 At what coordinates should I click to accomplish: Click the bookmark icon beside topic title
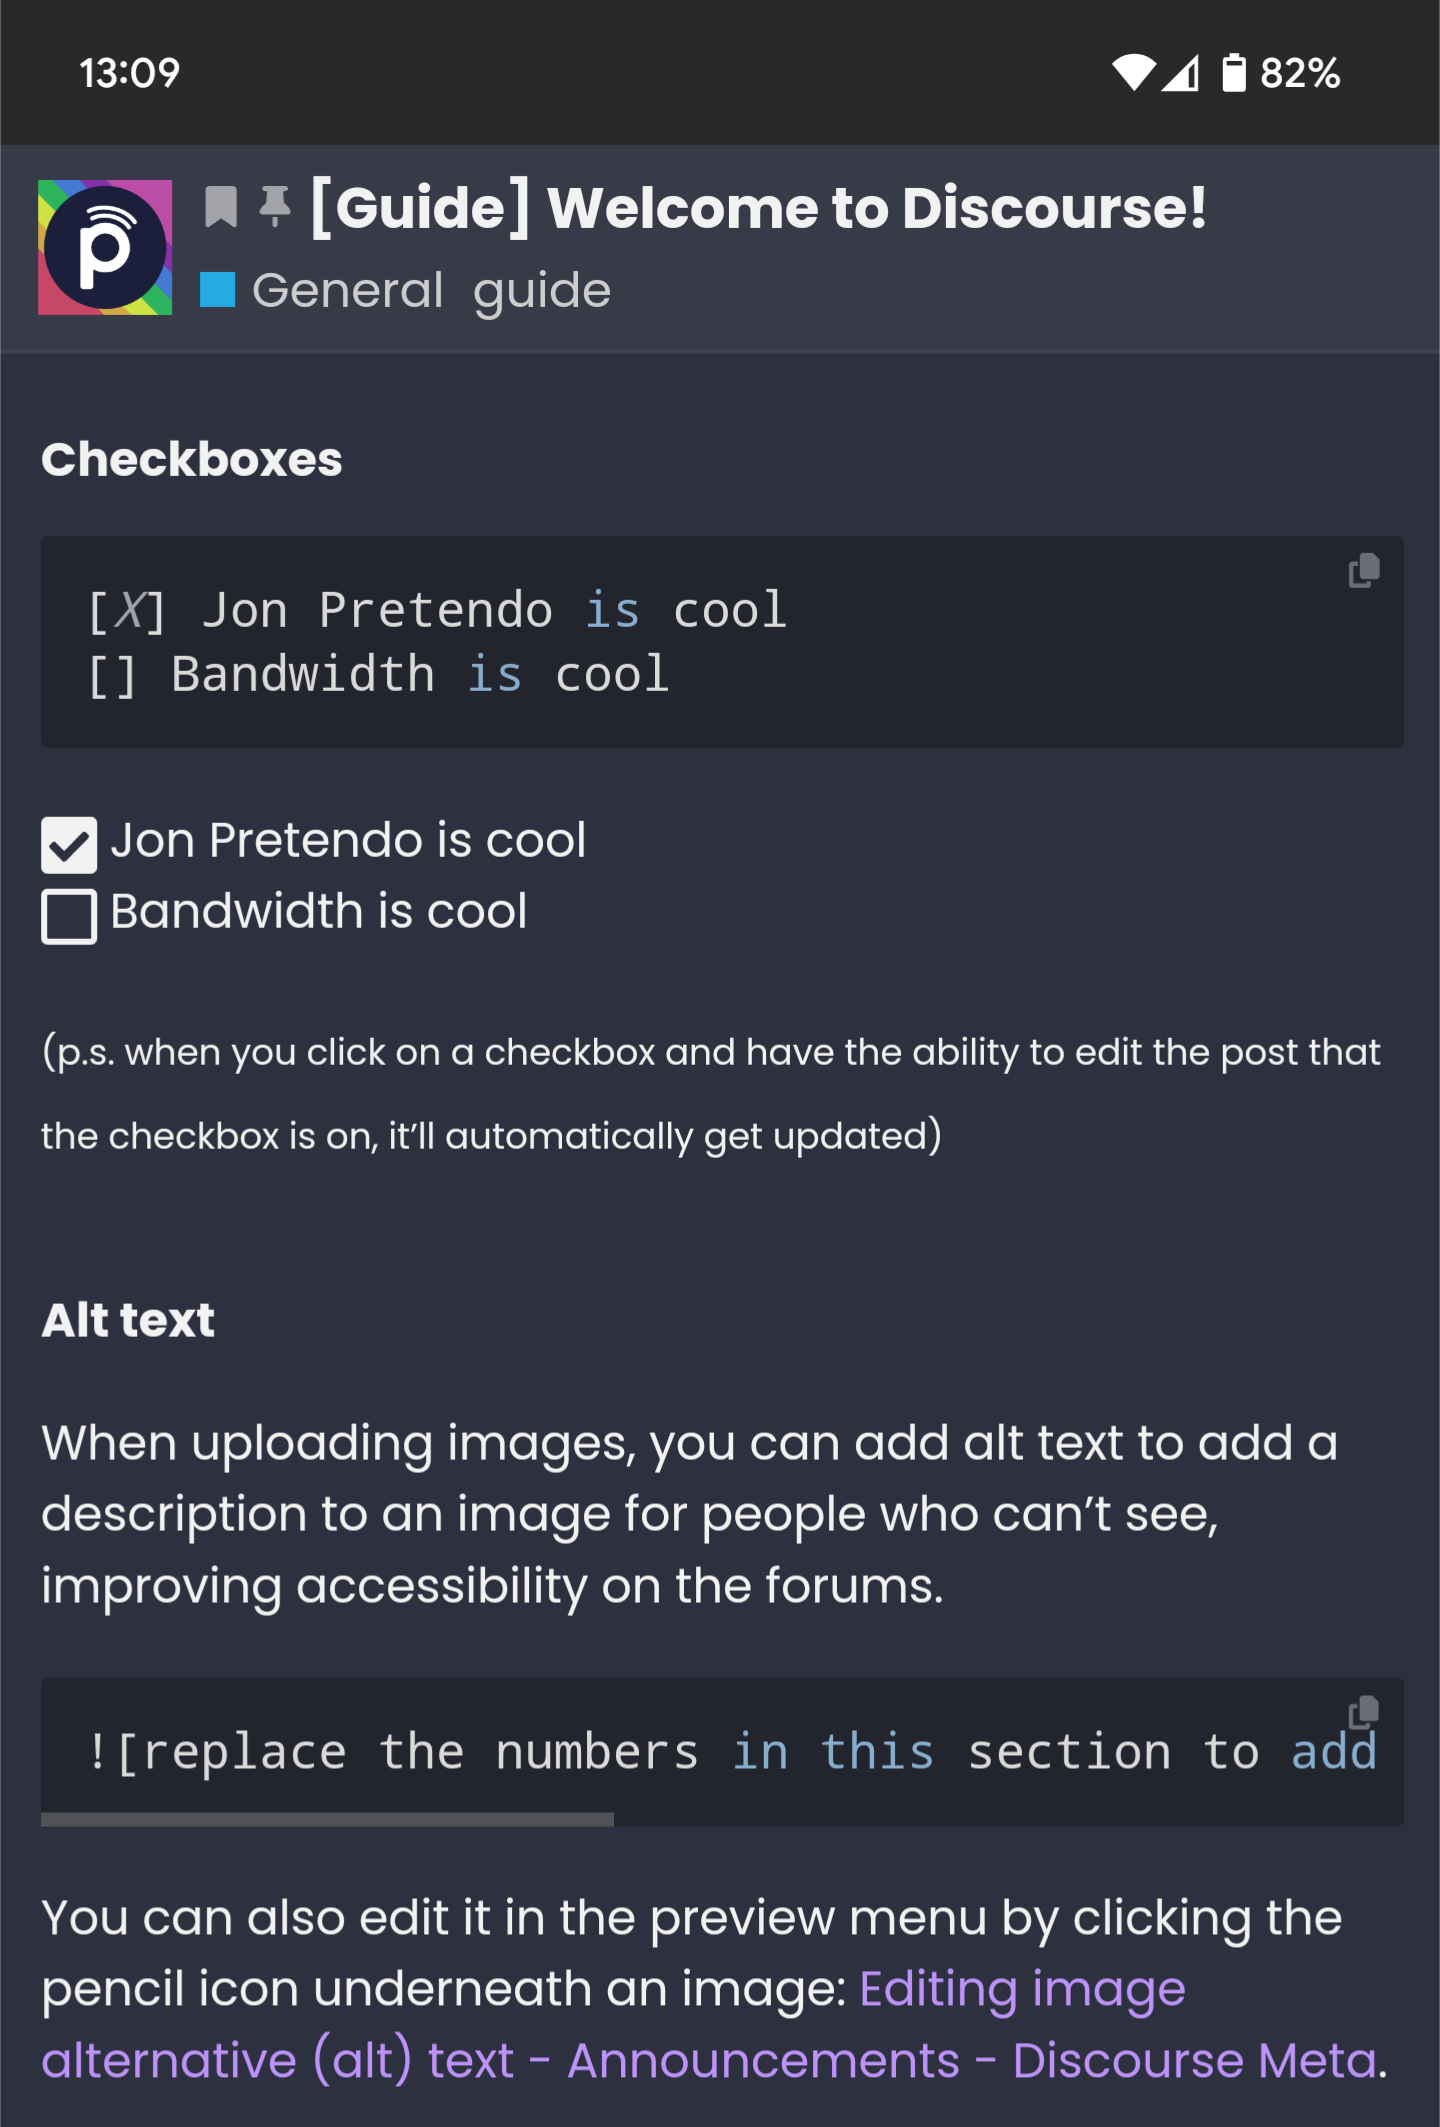[x=220, y=207]
